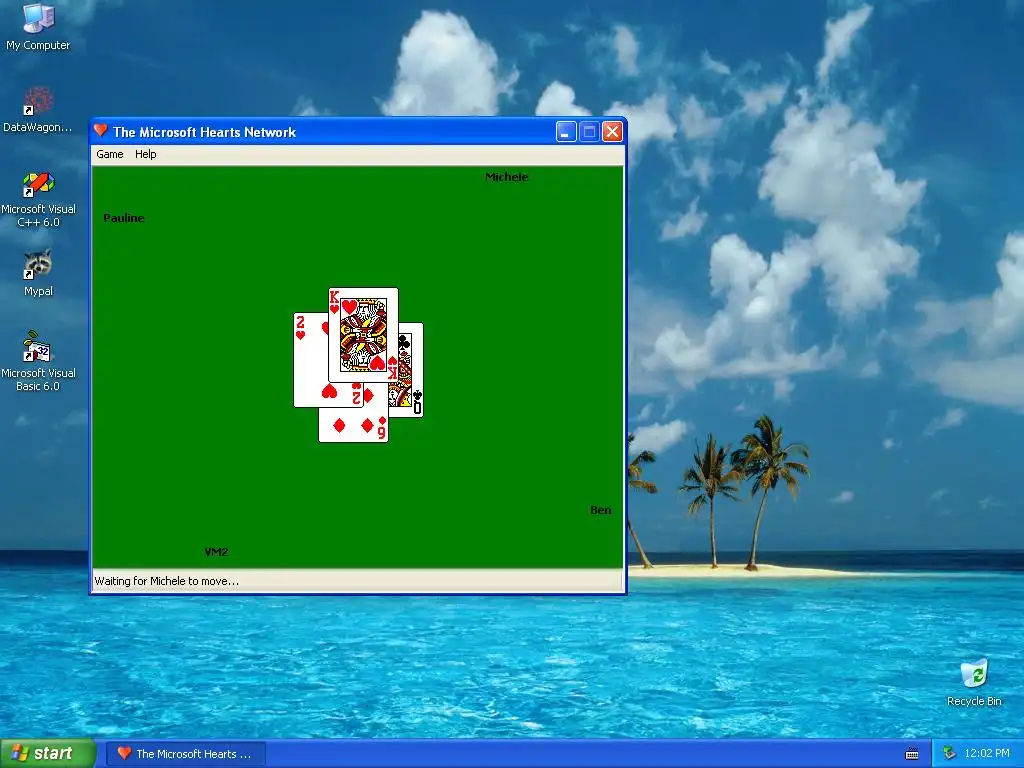Click the 12:02 PM clock
1024x768 pixels.
(987, 754)
